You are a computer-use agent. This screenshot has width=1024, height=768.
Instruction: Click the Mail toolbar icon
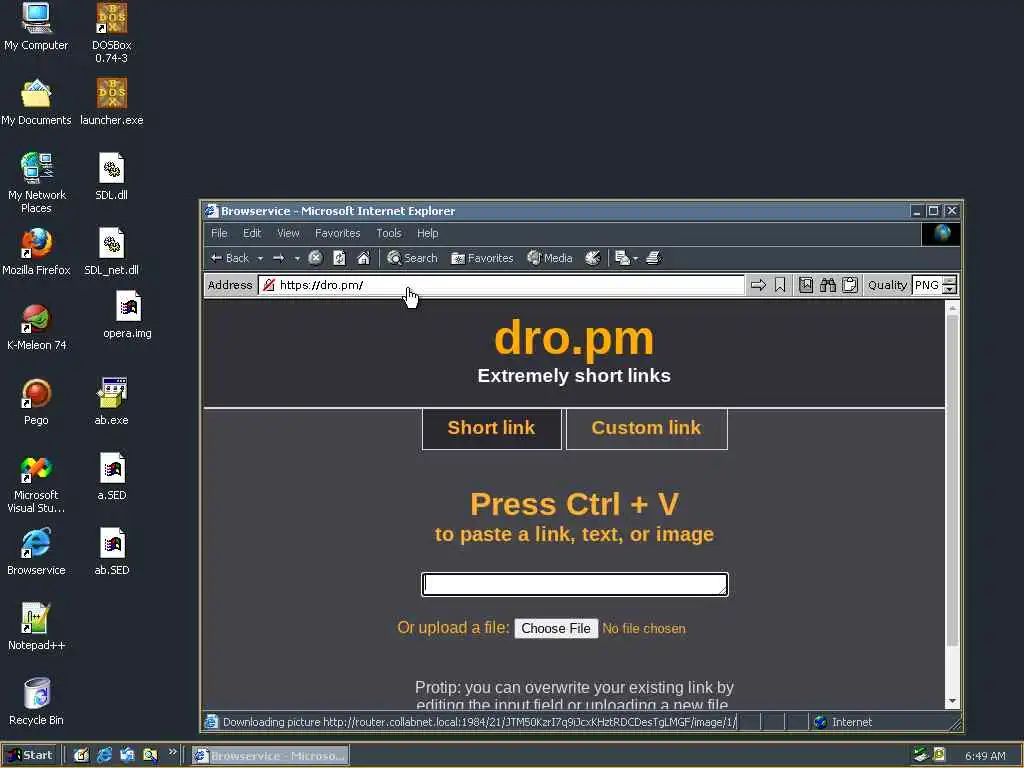[x=622, y=258]
